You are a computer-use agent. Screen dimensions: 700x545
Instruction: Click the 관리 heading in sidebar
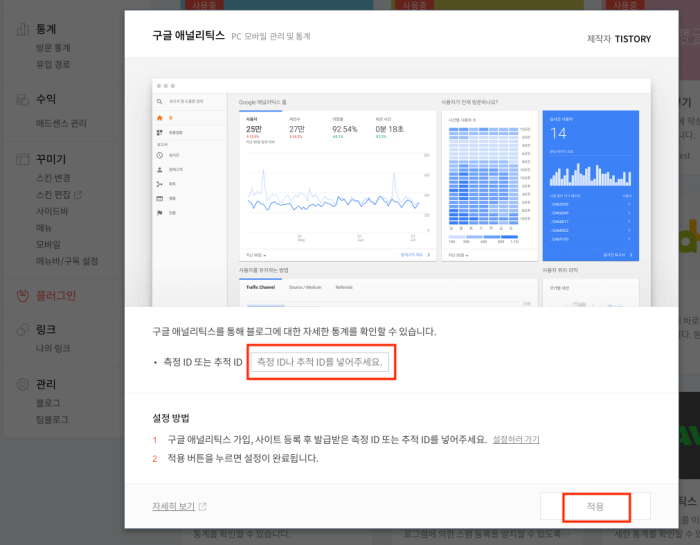(46, 384)
